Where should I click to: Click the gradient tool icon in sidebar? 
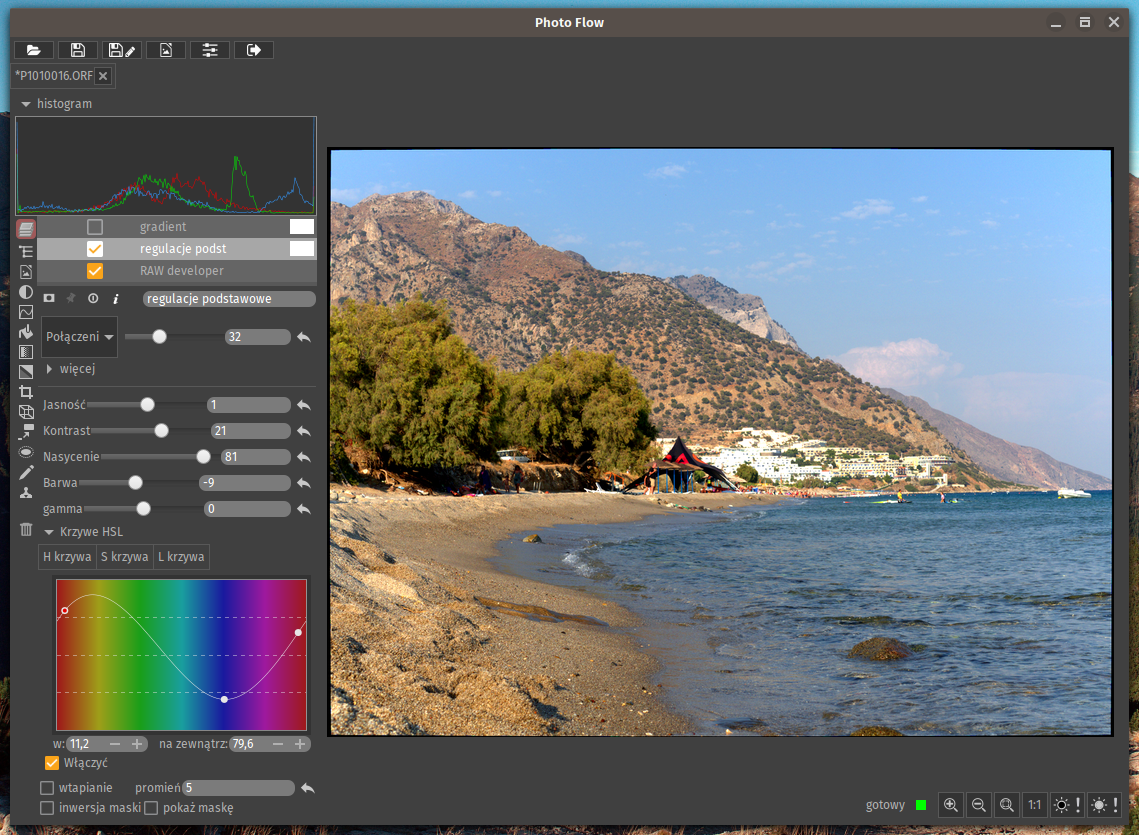click(x=26, y=352)
